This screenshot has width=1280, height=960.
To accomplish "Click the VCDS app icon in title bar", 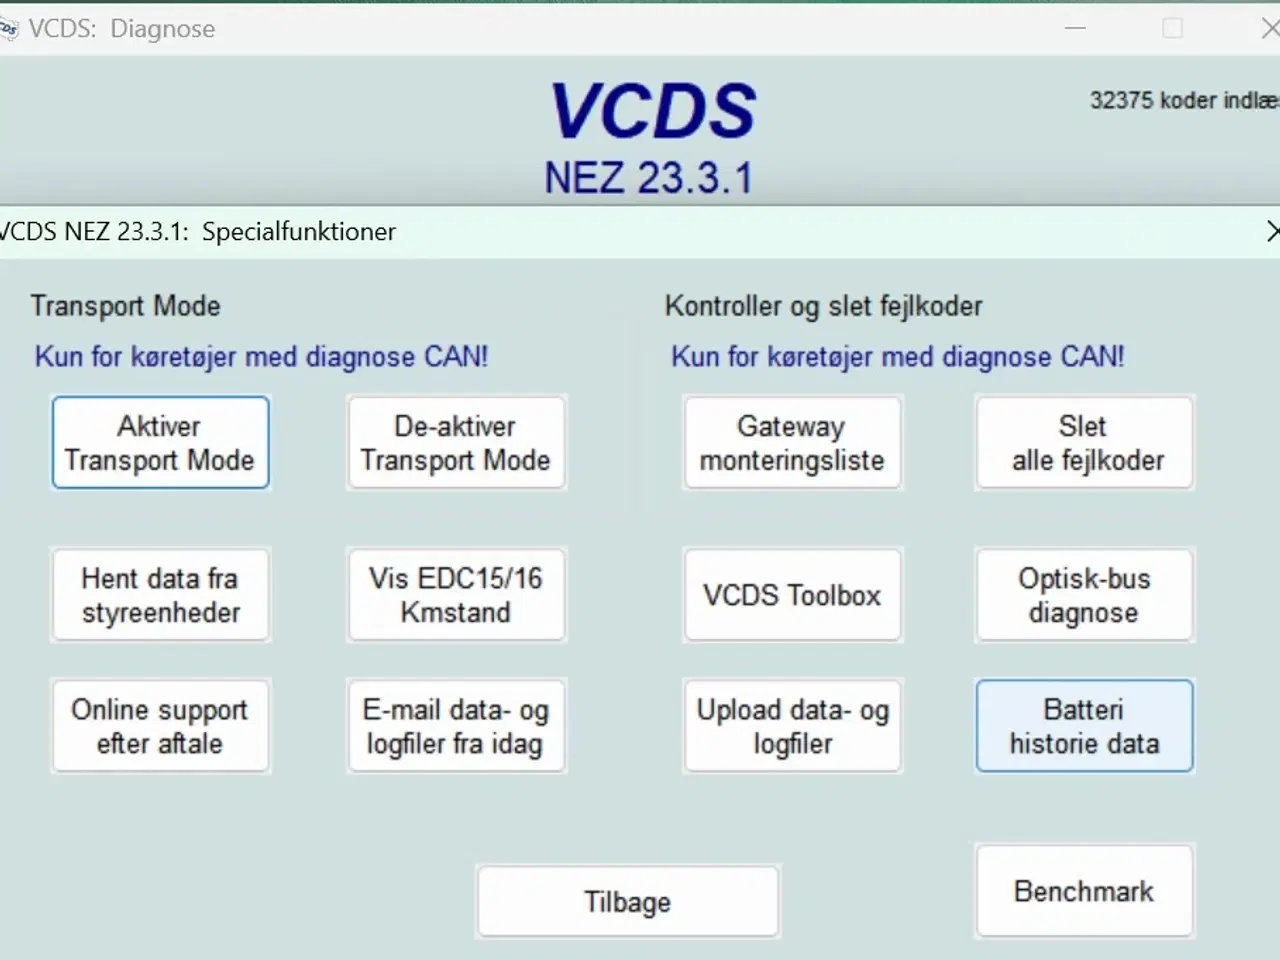I will 8,29.
